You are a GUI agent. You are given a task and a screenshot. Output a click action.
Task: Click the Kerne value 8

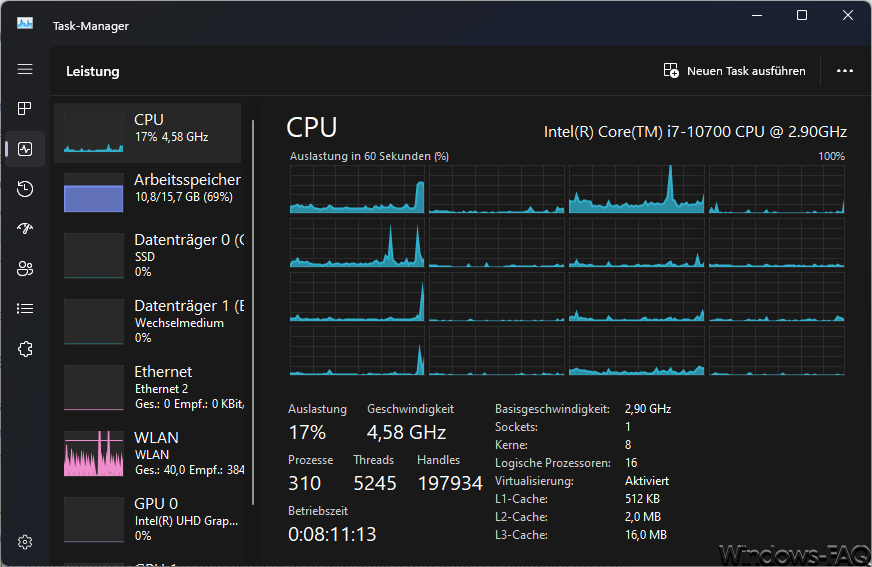click(628, 445)
